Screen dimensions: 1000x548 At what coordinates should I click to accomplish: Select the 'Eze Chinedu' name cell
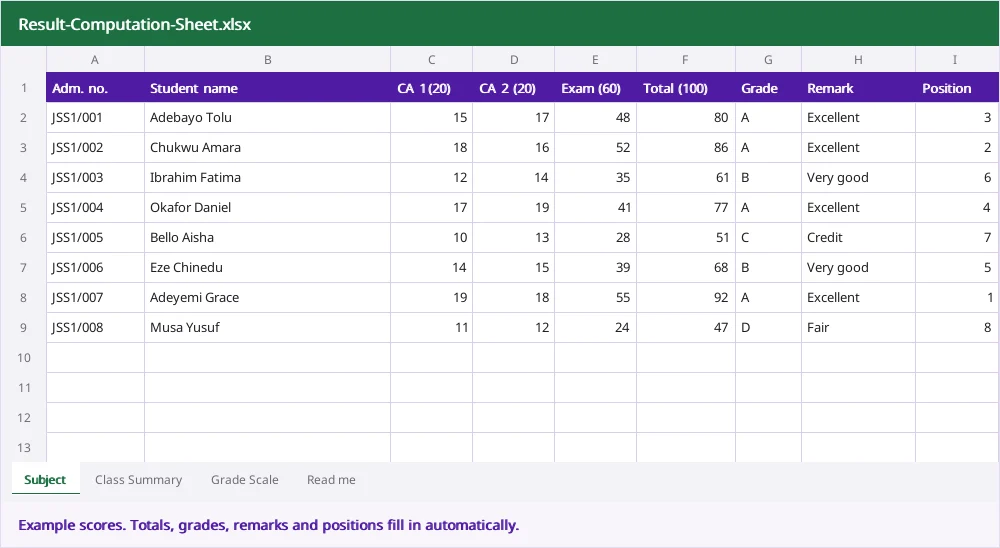[267, 267]
